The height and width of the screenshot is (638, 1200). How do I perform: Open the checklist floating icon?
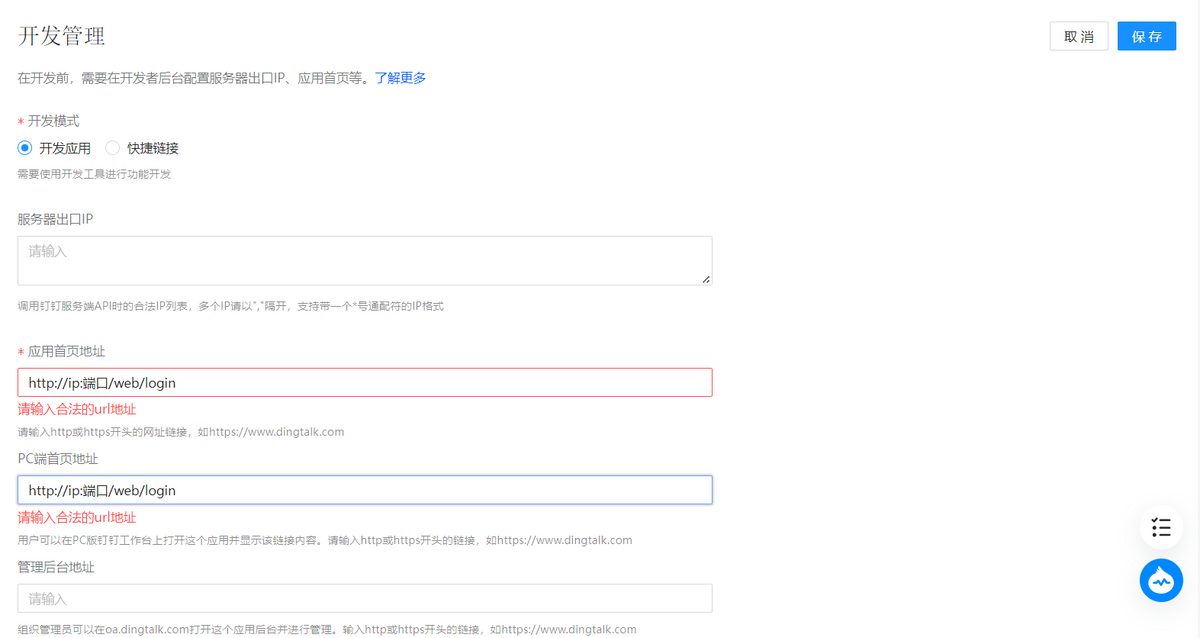(1161, 526)
